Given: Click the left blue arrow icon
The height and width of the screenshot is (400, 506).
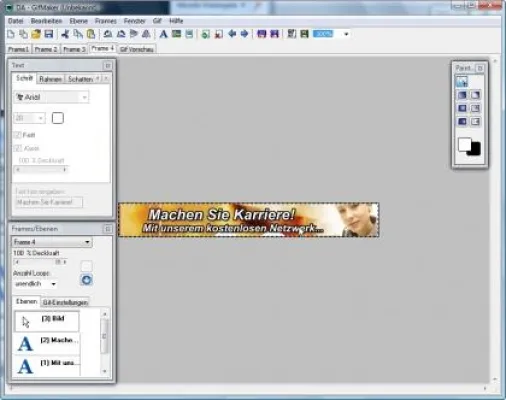Looking at the screenshot, I should [232, 34].
